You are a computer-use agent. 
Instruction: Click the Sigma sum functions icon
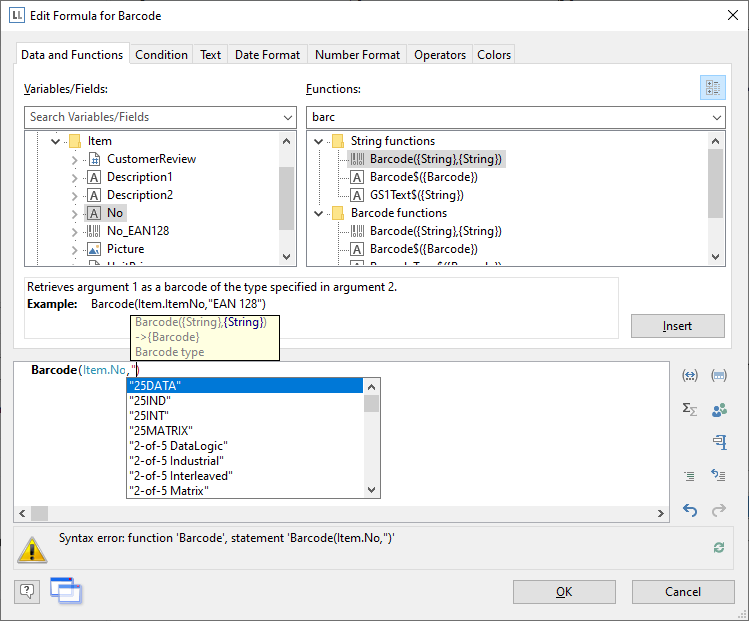click(689, 409)
